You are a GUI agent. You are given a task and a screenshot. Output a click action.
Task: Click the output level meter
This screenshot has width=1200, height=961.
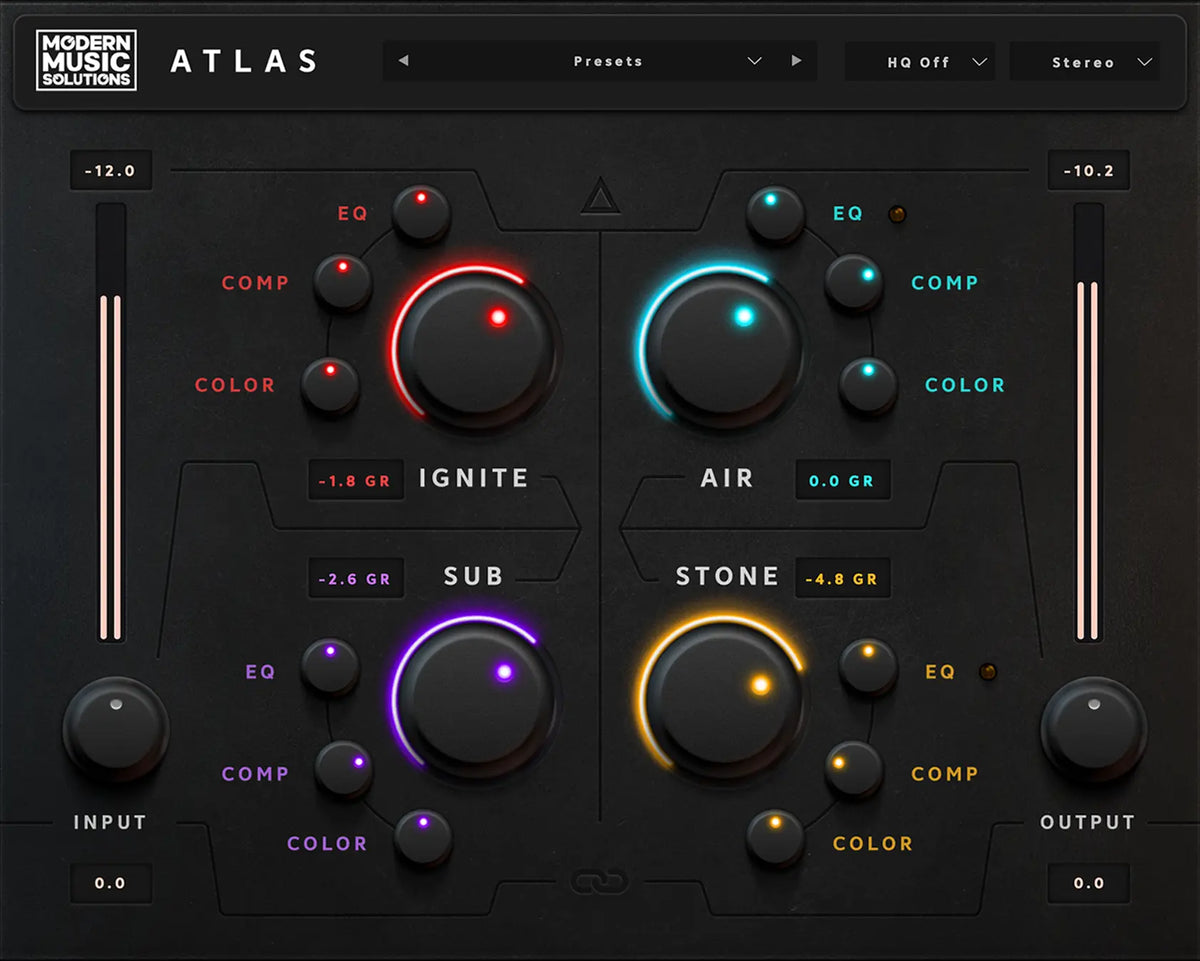tap(1088, 423)
